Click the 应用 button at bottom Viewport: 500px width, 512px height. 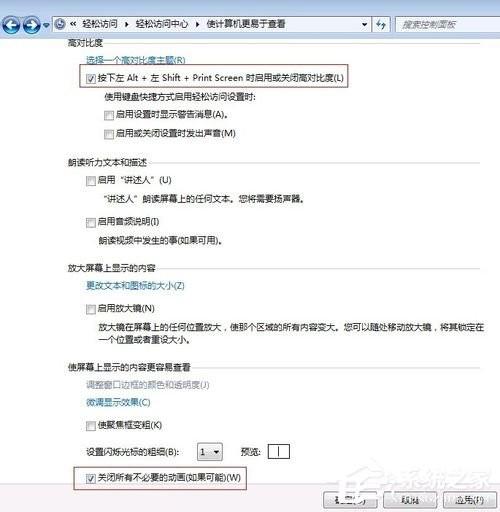(x=470, y=500)
